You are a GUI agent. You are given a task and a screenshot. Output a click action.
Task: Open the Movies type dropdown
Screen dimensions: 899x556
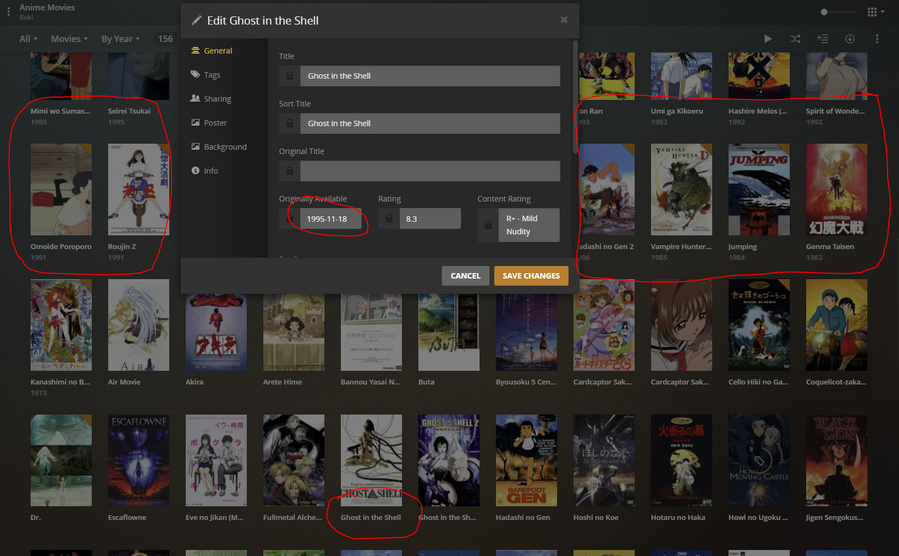pyautogui.click(x=69, y=38)
